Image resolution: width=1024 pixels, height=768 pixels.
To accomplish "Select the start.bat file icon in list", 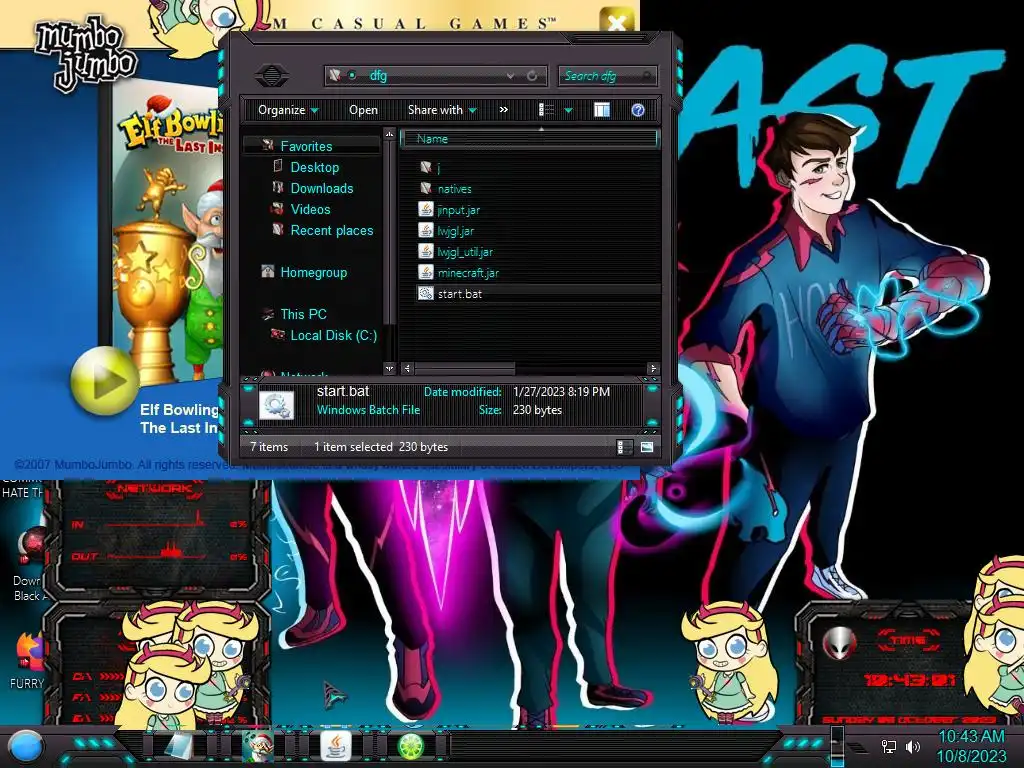I will (x=426, y=293).
